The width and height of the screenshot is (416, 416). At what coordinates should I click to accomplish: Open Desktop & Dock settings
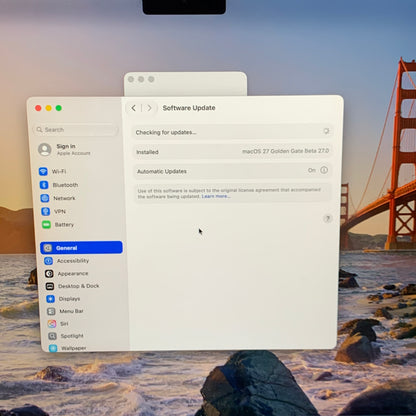[x=72, y=286]
